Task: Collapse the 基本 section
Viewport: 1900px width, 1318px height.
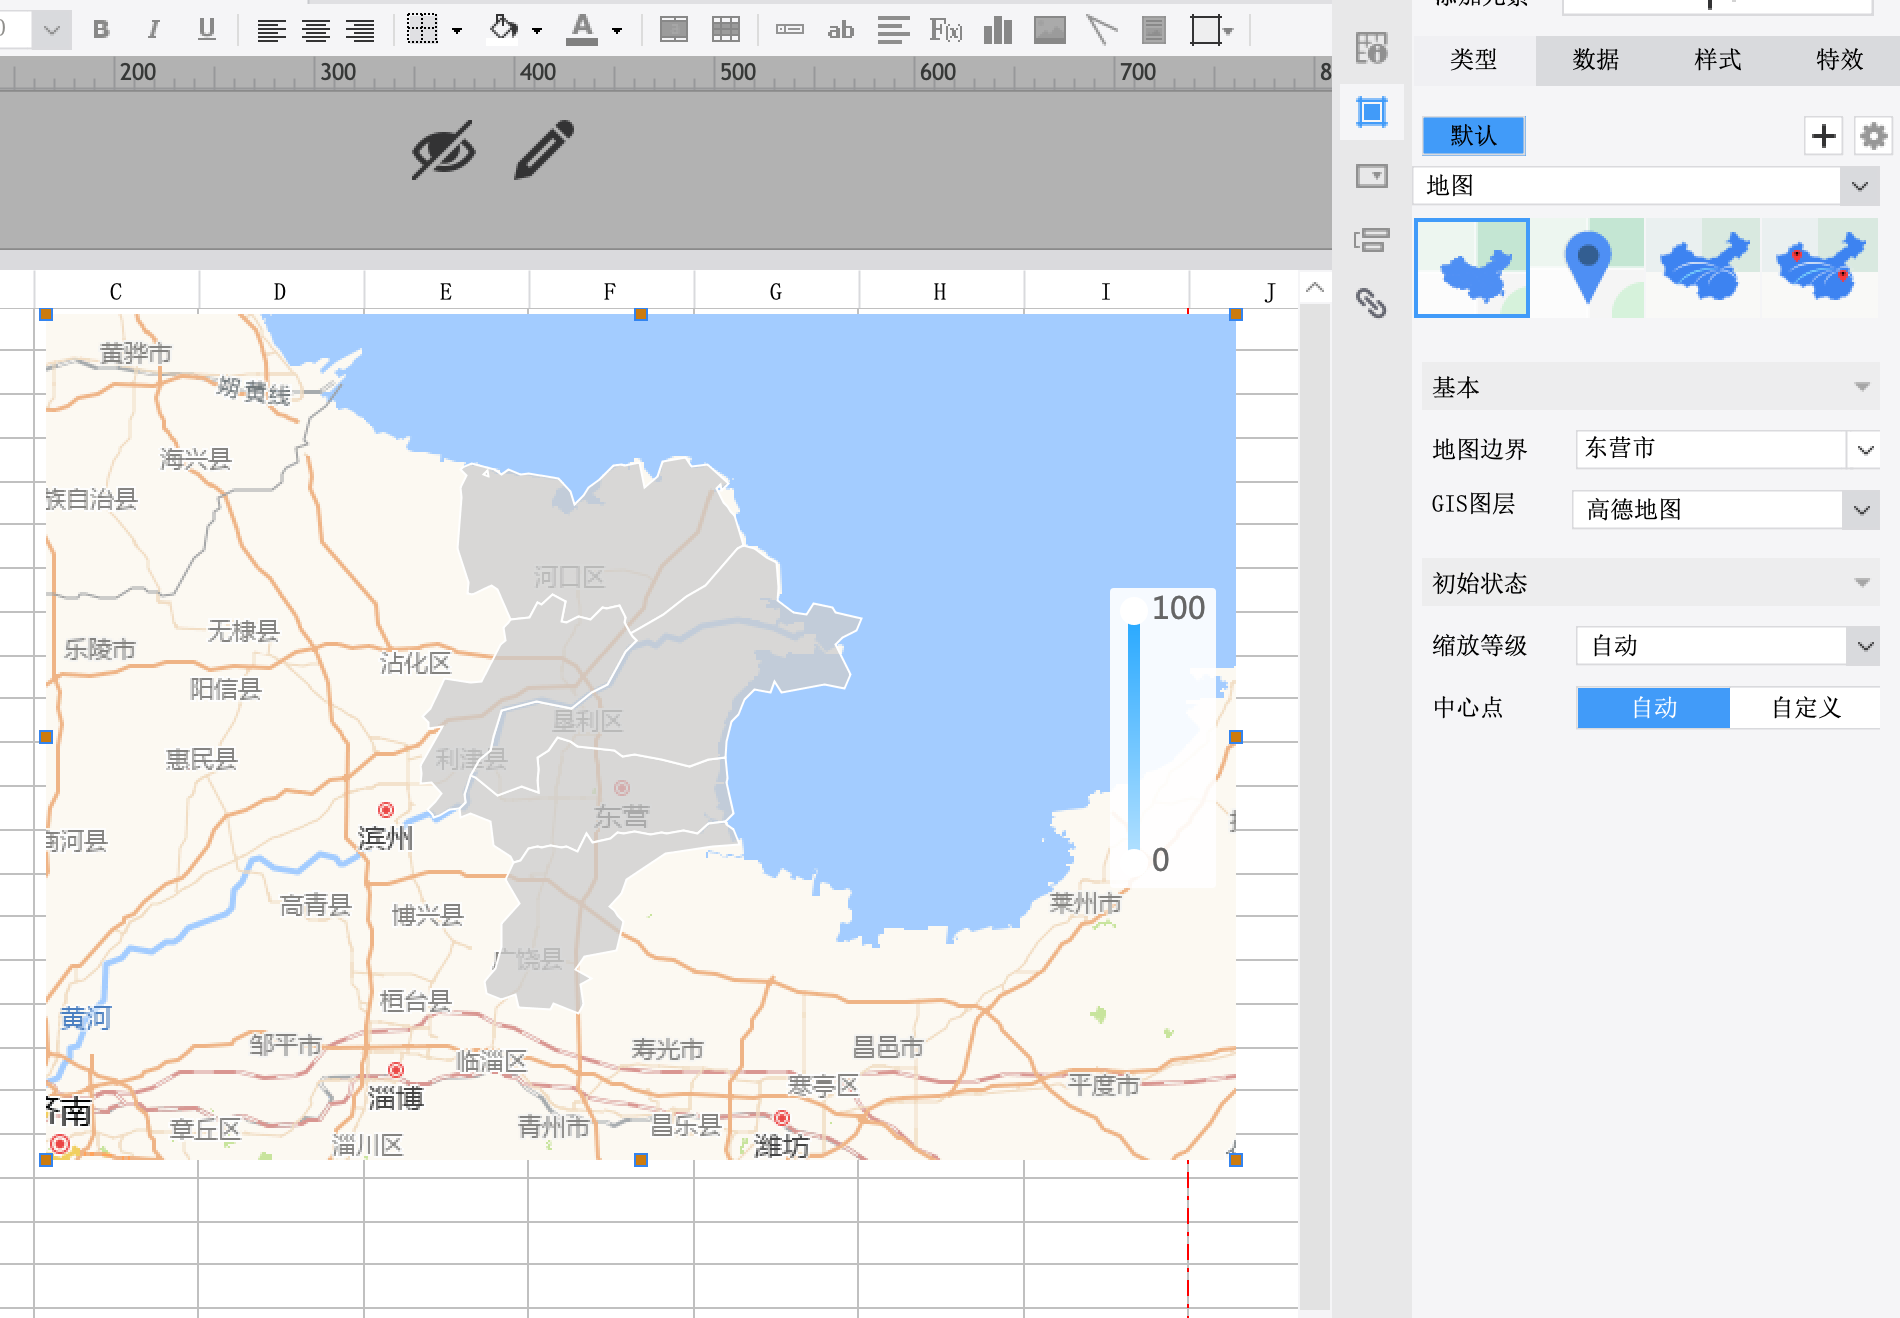Action: point(1651,387)
